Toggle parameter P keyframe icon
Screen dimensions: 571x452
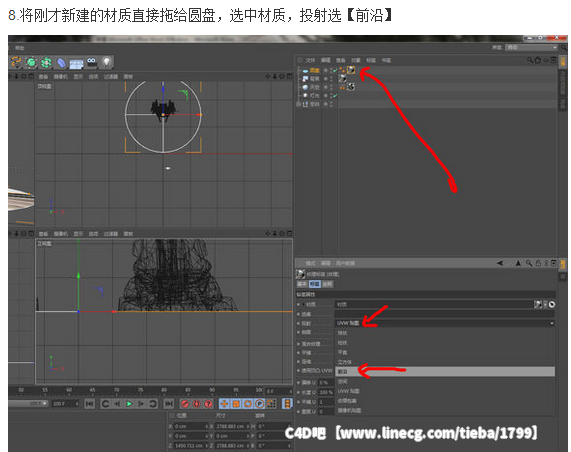pyautogui.click(x=259, y=404)
